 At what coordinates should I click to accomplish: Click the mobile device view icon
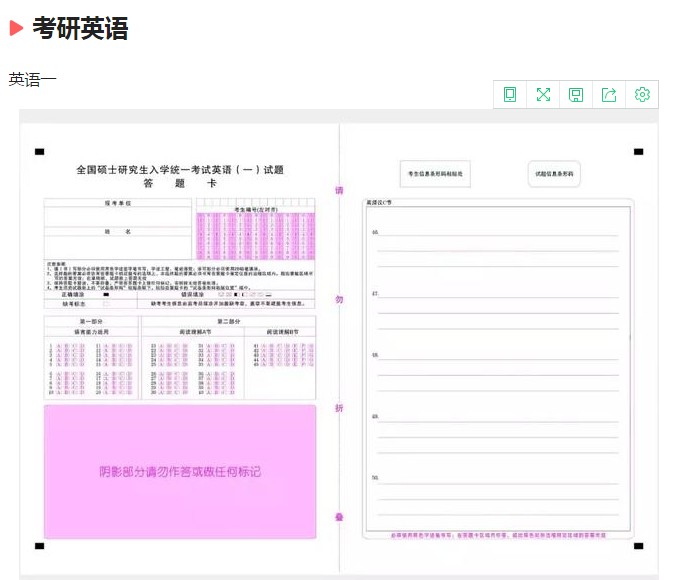tap(510, 94)
